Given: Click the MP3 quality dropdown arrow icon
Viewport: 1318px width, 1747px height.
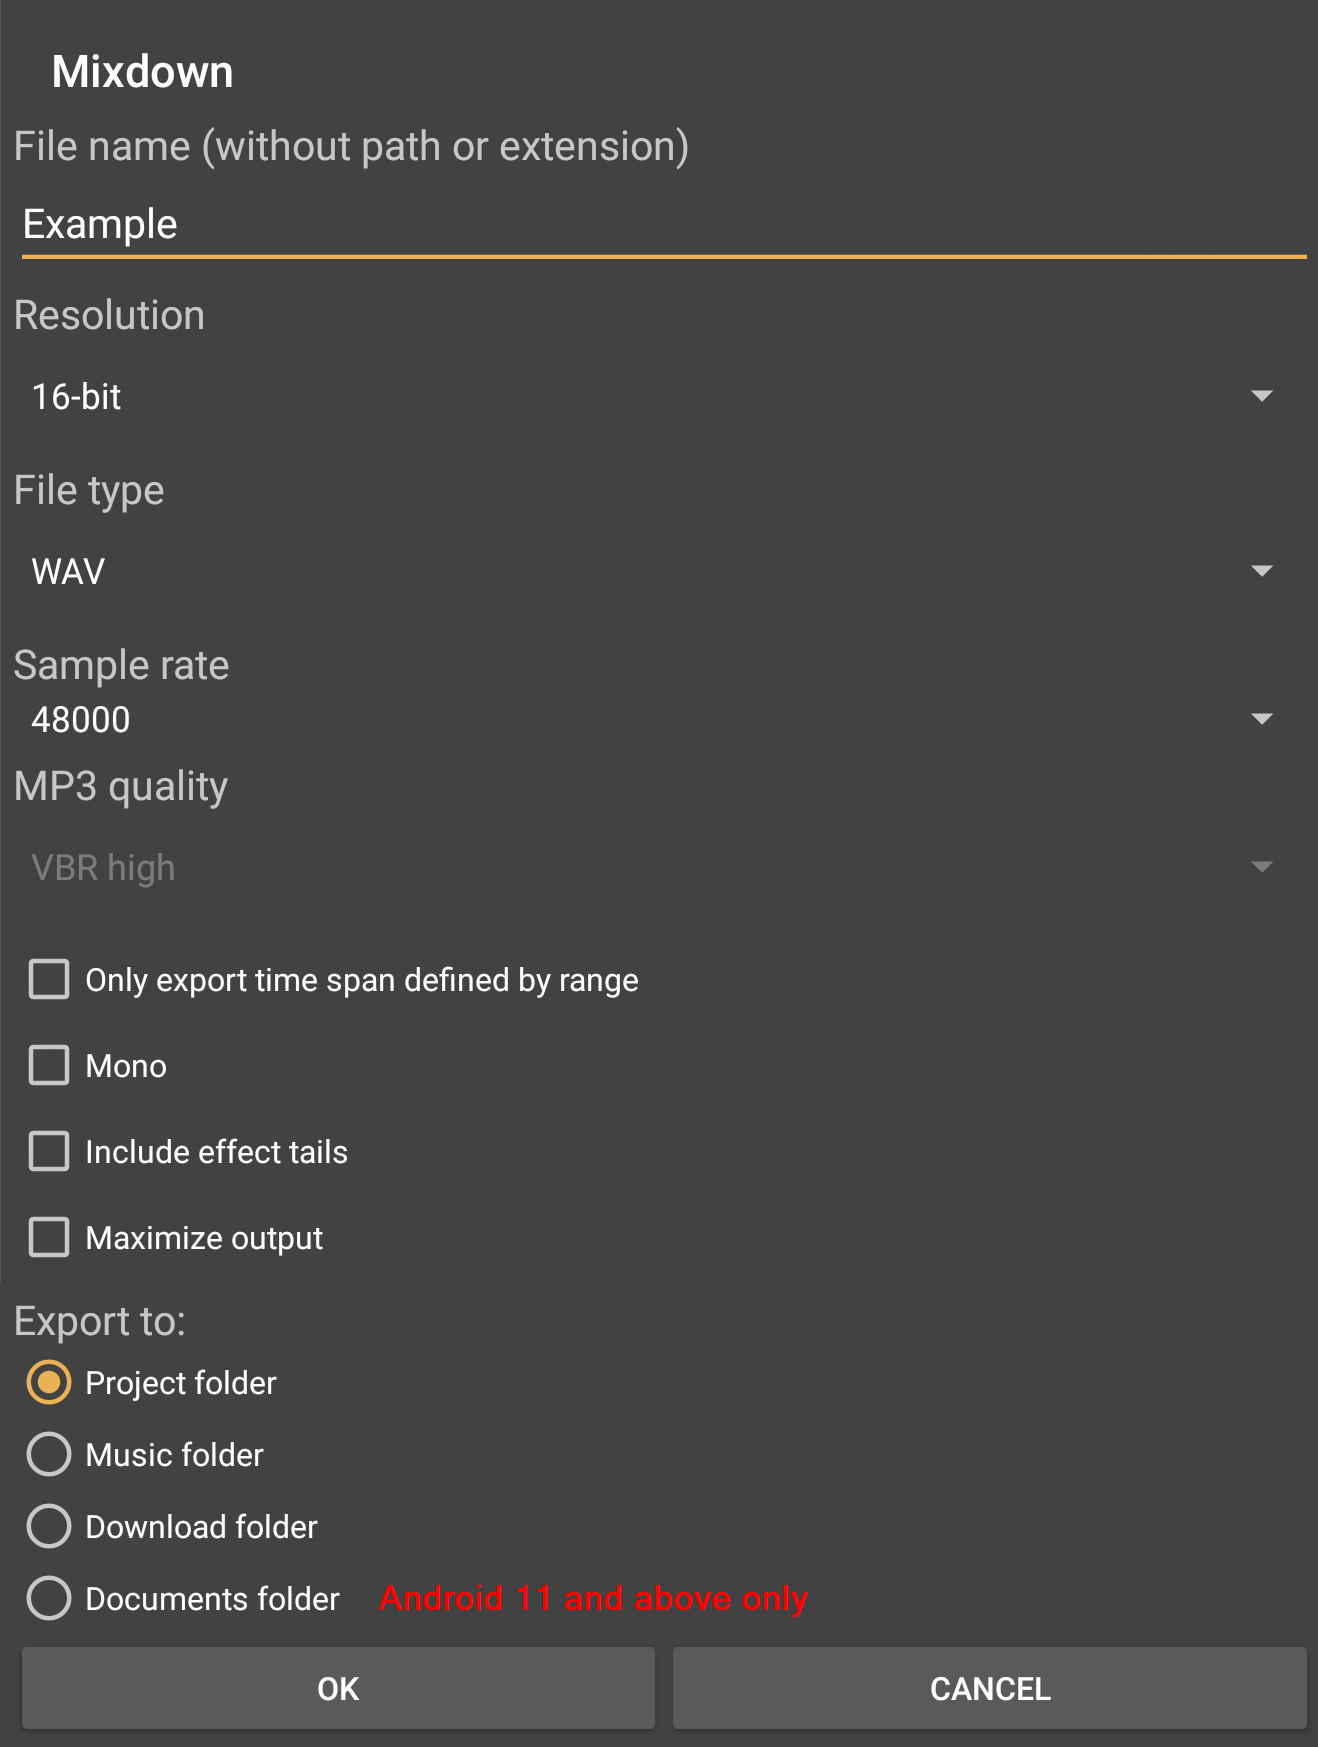Looking at the screenshot, I should coord(1262,867).
